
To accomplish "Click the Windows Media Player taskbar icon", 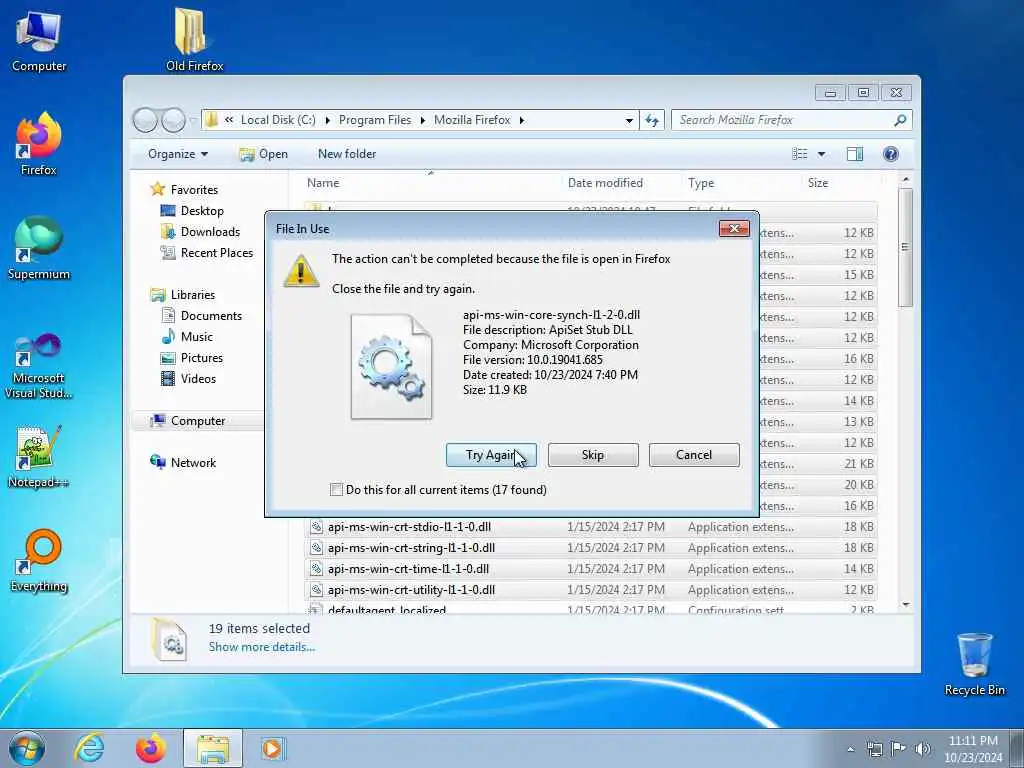I will (272, 748).
